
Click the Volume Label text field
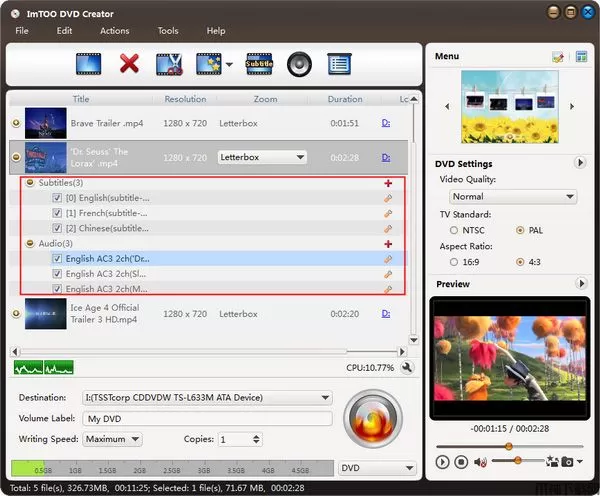(x=205, y=418)
